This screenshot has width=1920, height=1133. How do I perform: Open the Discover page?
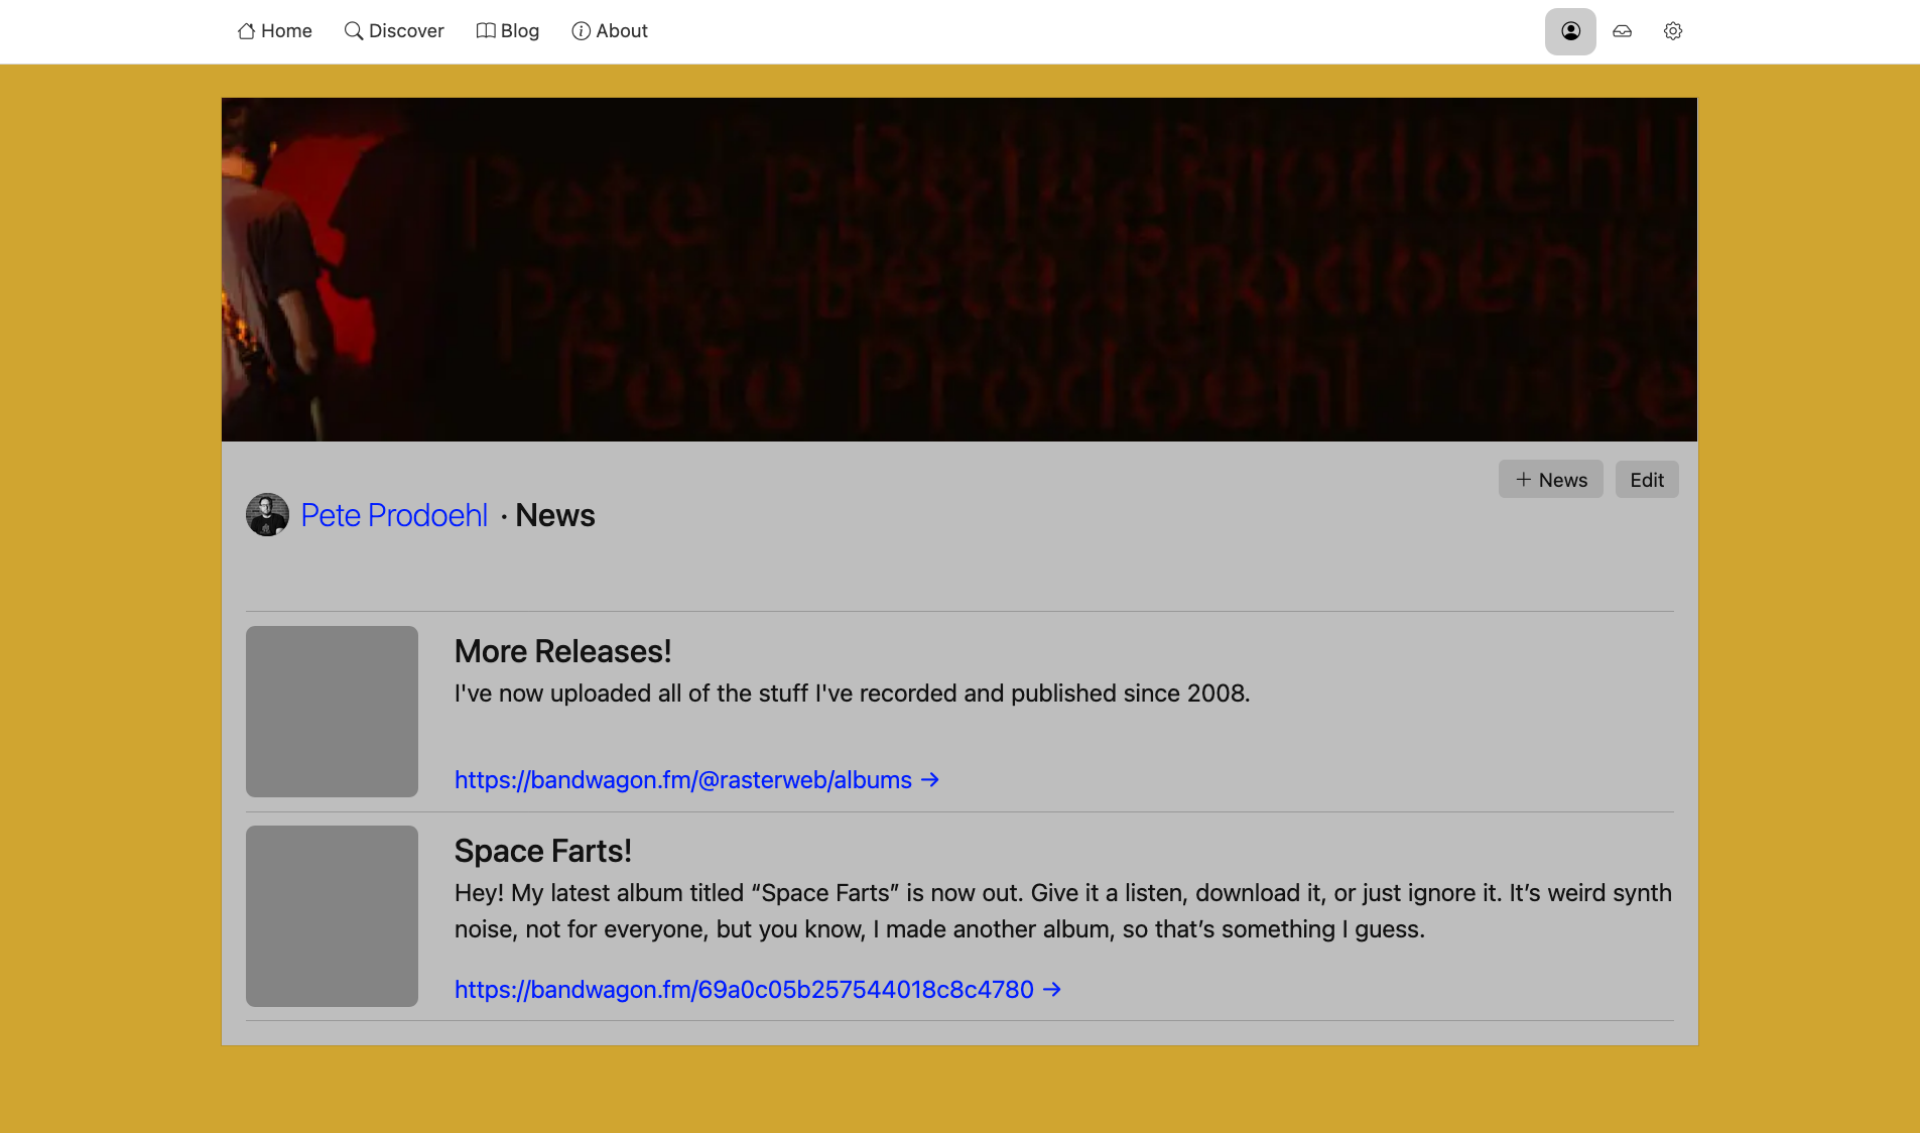[x=405, y=31]
